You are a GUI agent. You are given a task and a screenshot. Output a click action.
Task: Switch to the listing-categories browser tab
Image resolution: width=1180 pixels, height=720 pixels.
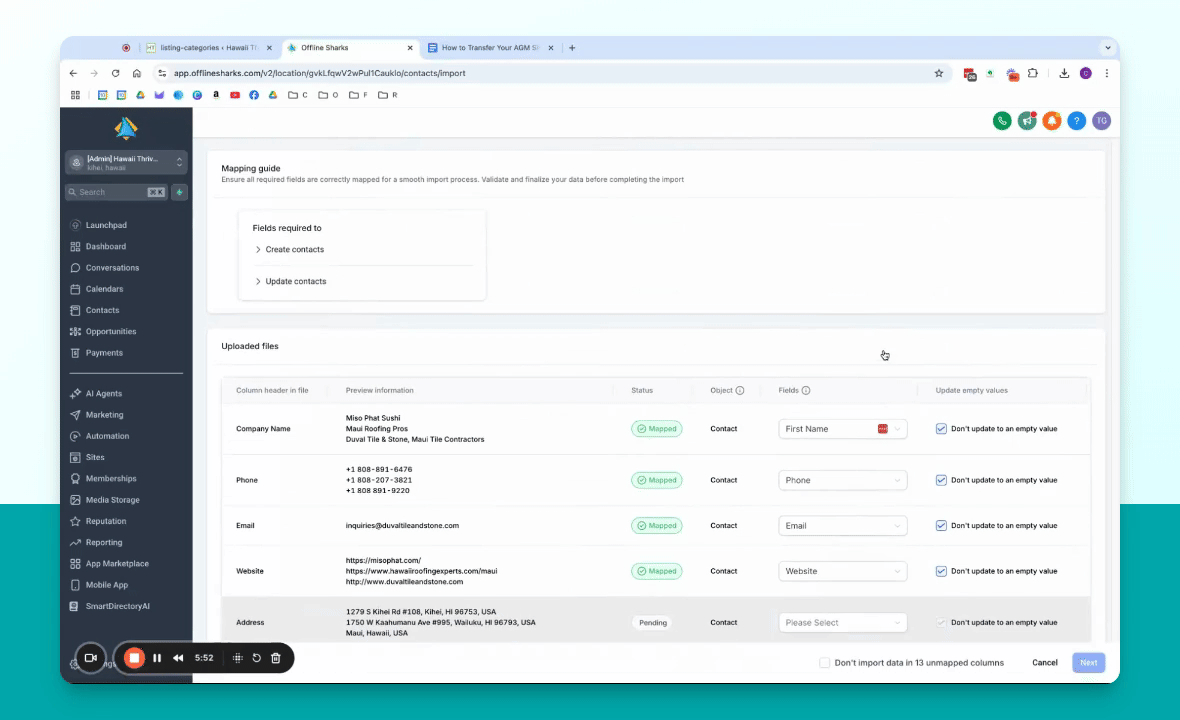point(208,47)
